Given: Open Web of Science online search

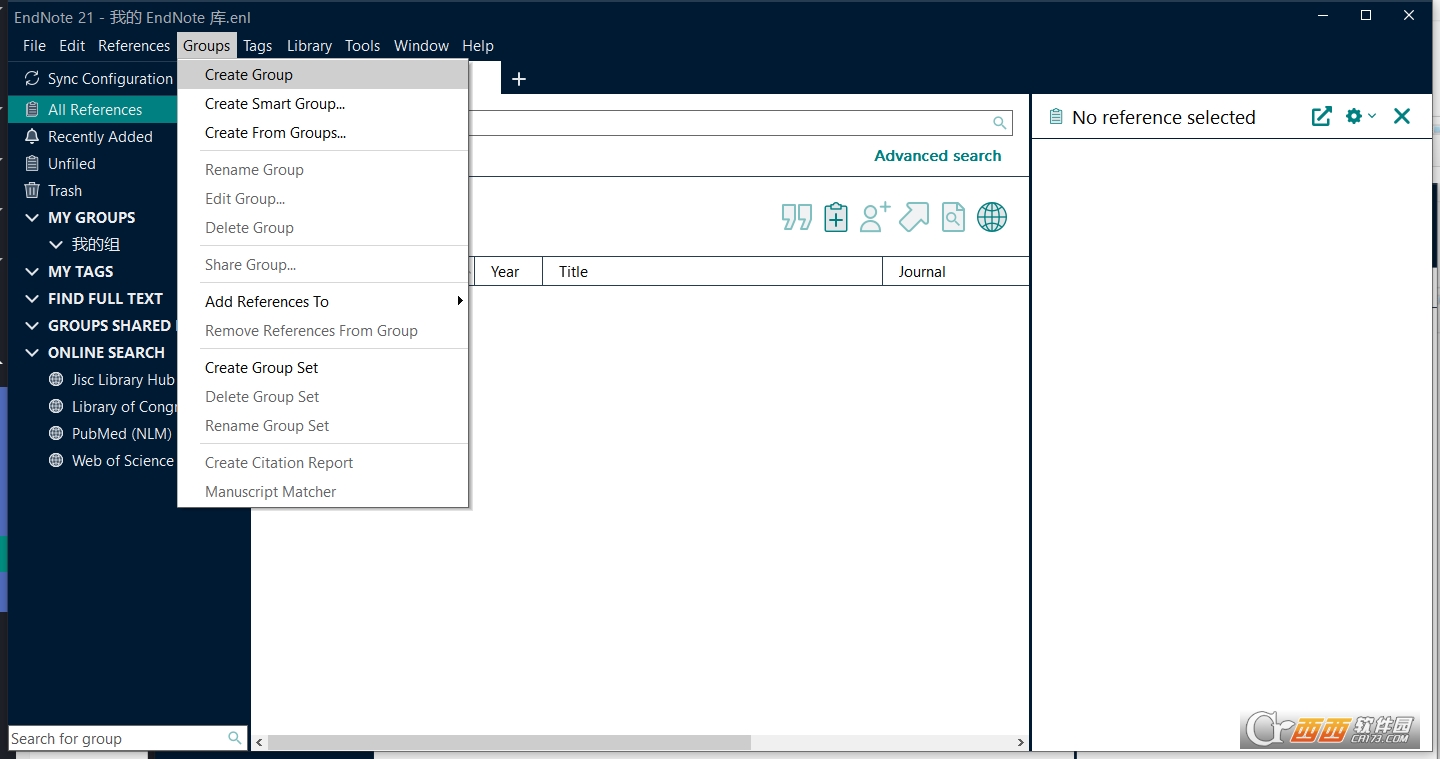Looking at the screenshot, I should click(123, 461).
